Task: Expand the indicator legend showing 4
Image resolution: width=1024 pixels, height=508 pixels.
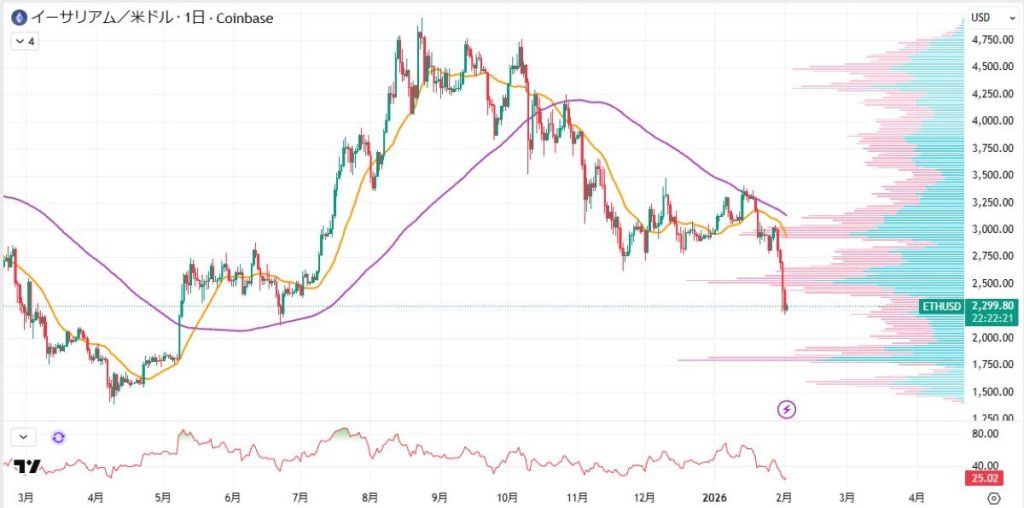Action: pyautogui.click(x=24, y=42)
